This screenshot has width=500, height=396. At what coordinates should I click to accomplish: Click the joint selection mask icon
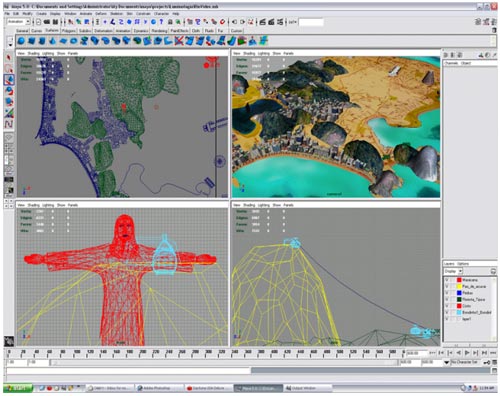click(113, 22)
